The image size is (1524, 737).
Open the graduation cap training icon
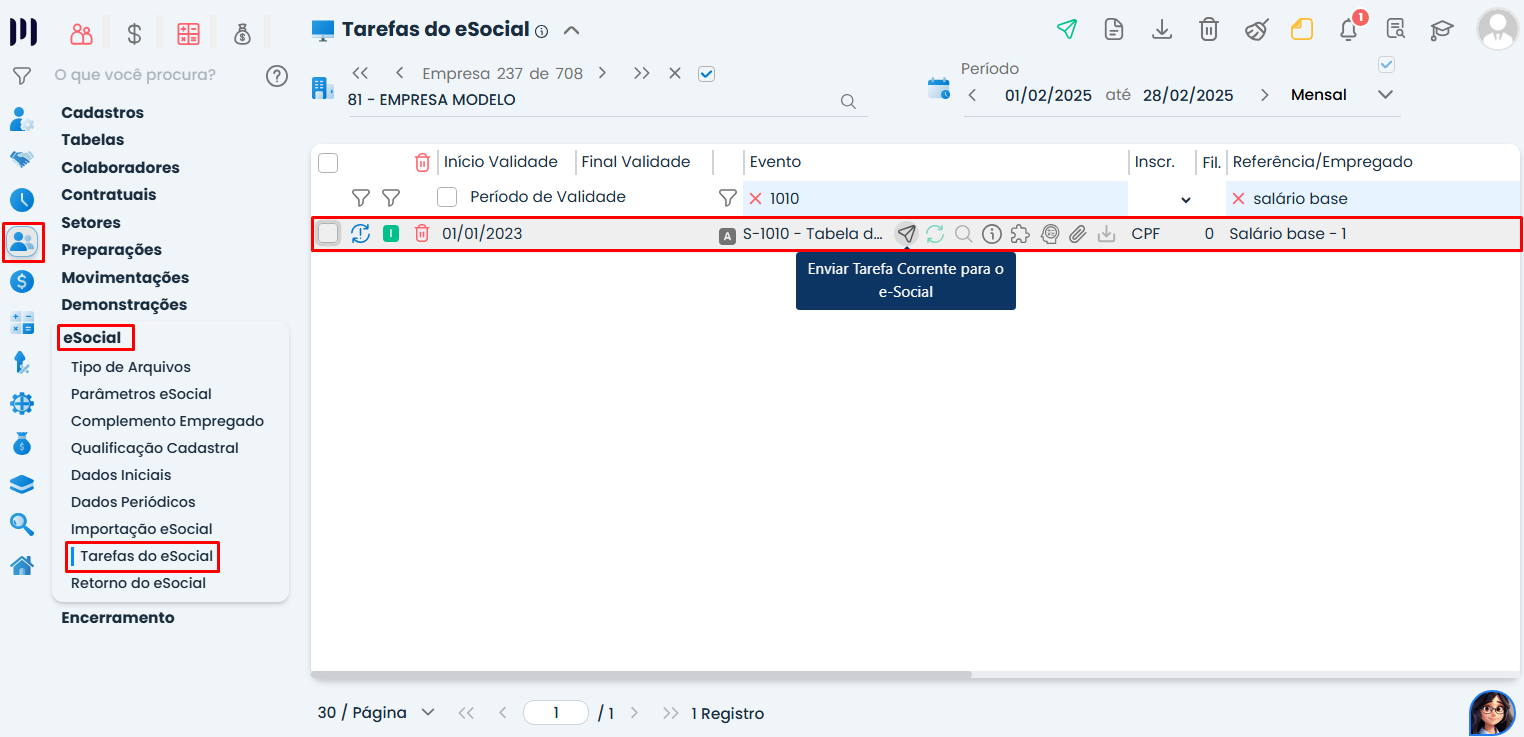pyautogui.click(x=1442, y=29)
